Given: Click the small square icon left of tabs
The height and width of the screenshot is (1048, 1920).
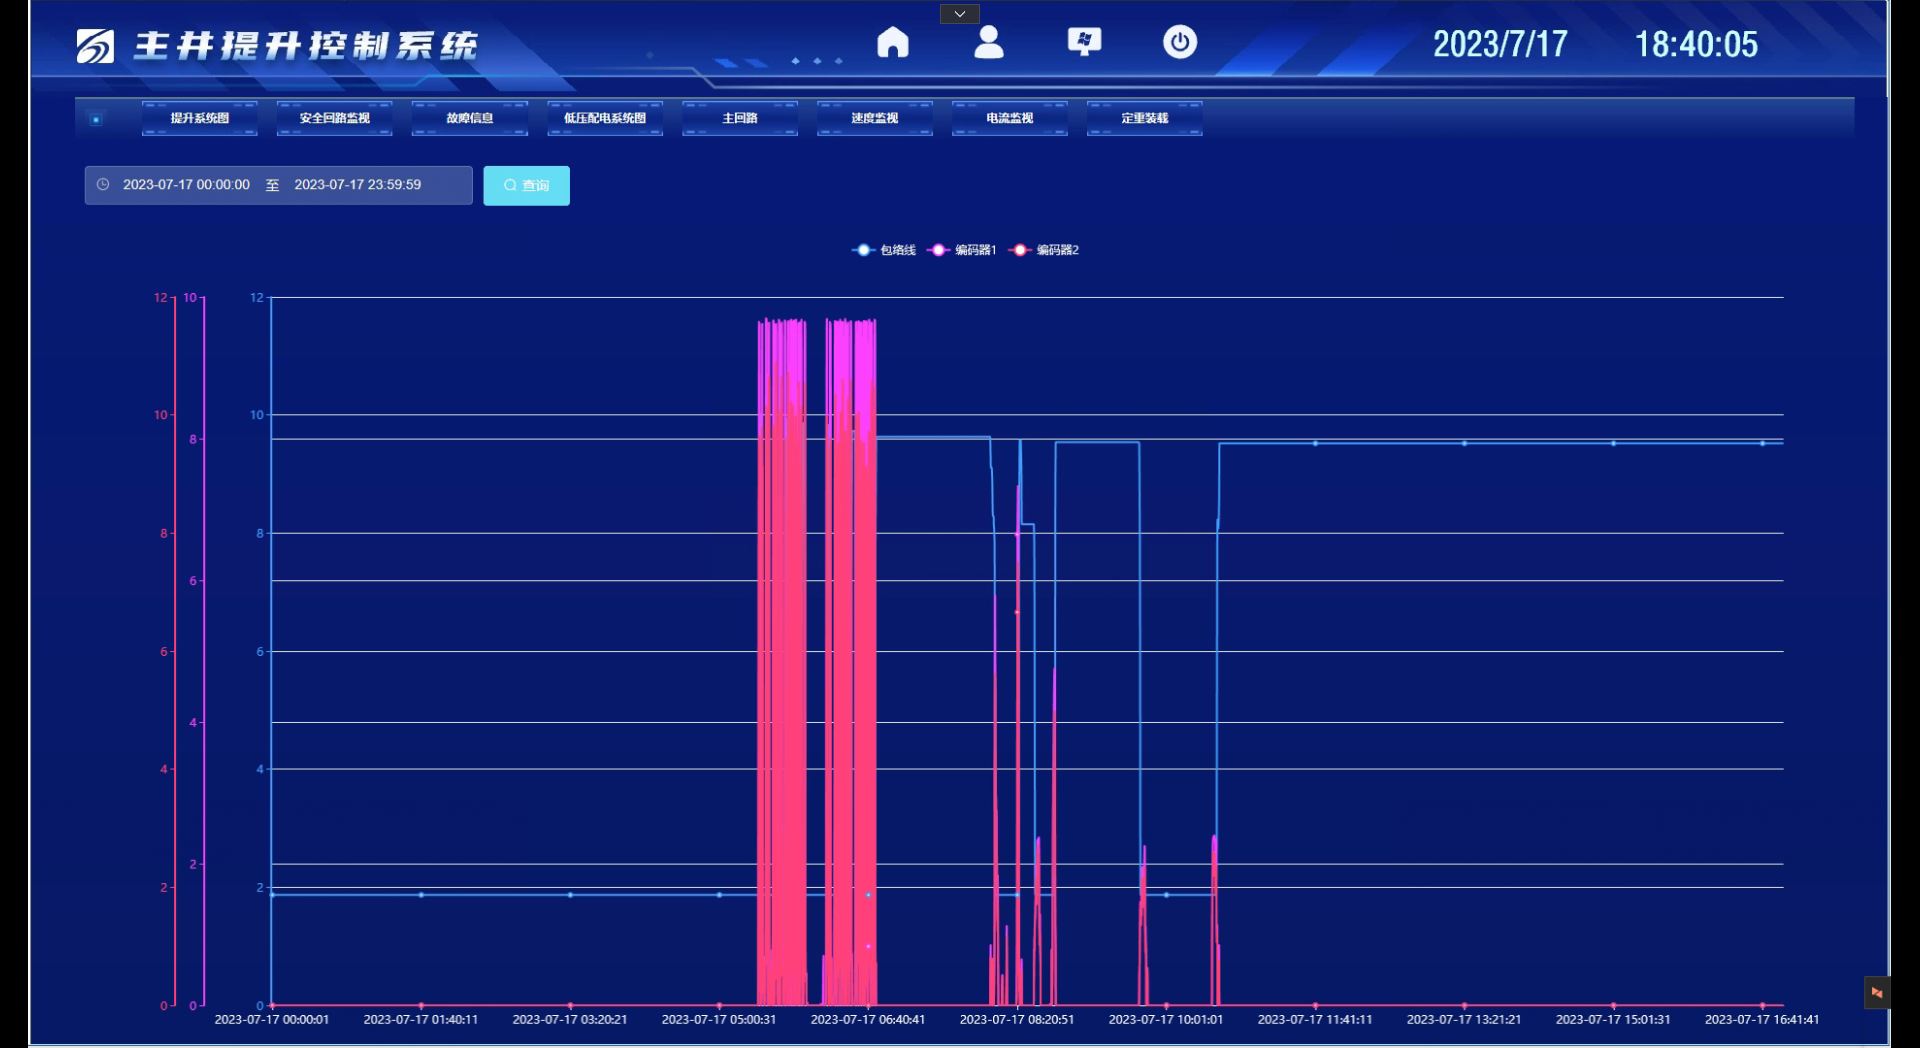Looking at the screenshot, I should 96,119.
